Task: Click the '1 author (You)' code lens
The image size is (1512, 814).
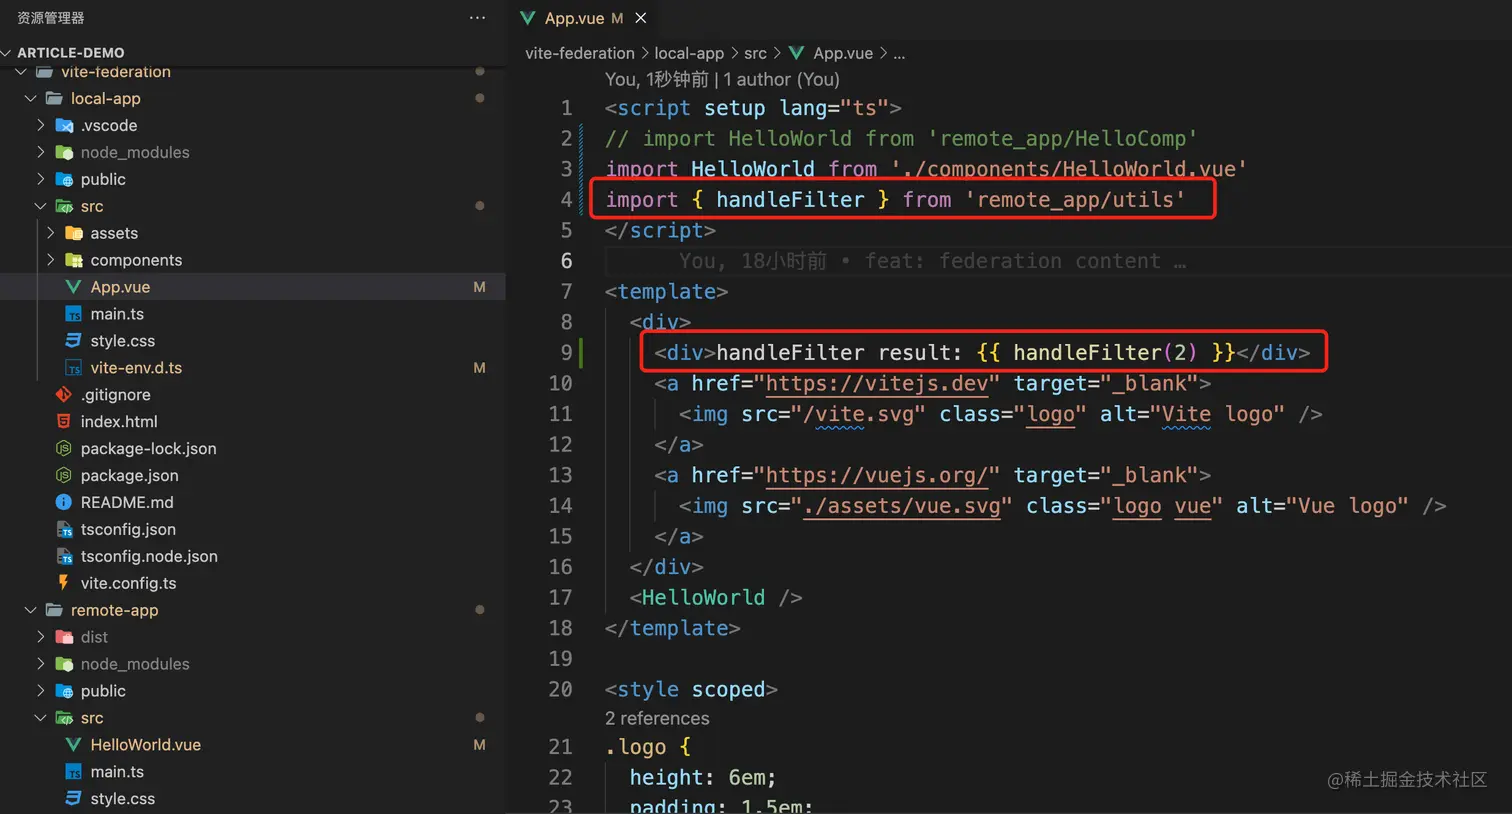Action: (781, 79)
